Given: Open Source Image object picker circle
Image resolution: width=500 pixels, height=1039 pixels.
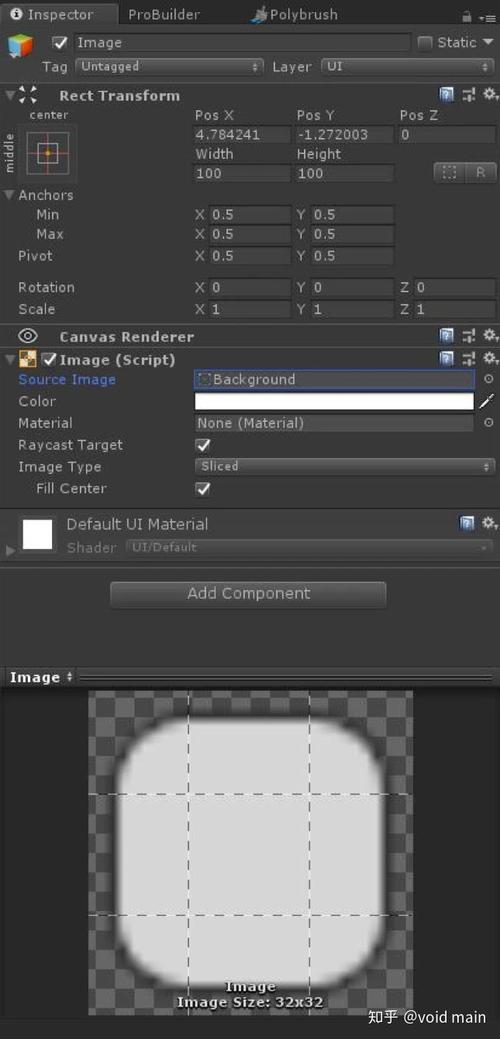Looking at the screenshot, I should click(x=488, y=380).
